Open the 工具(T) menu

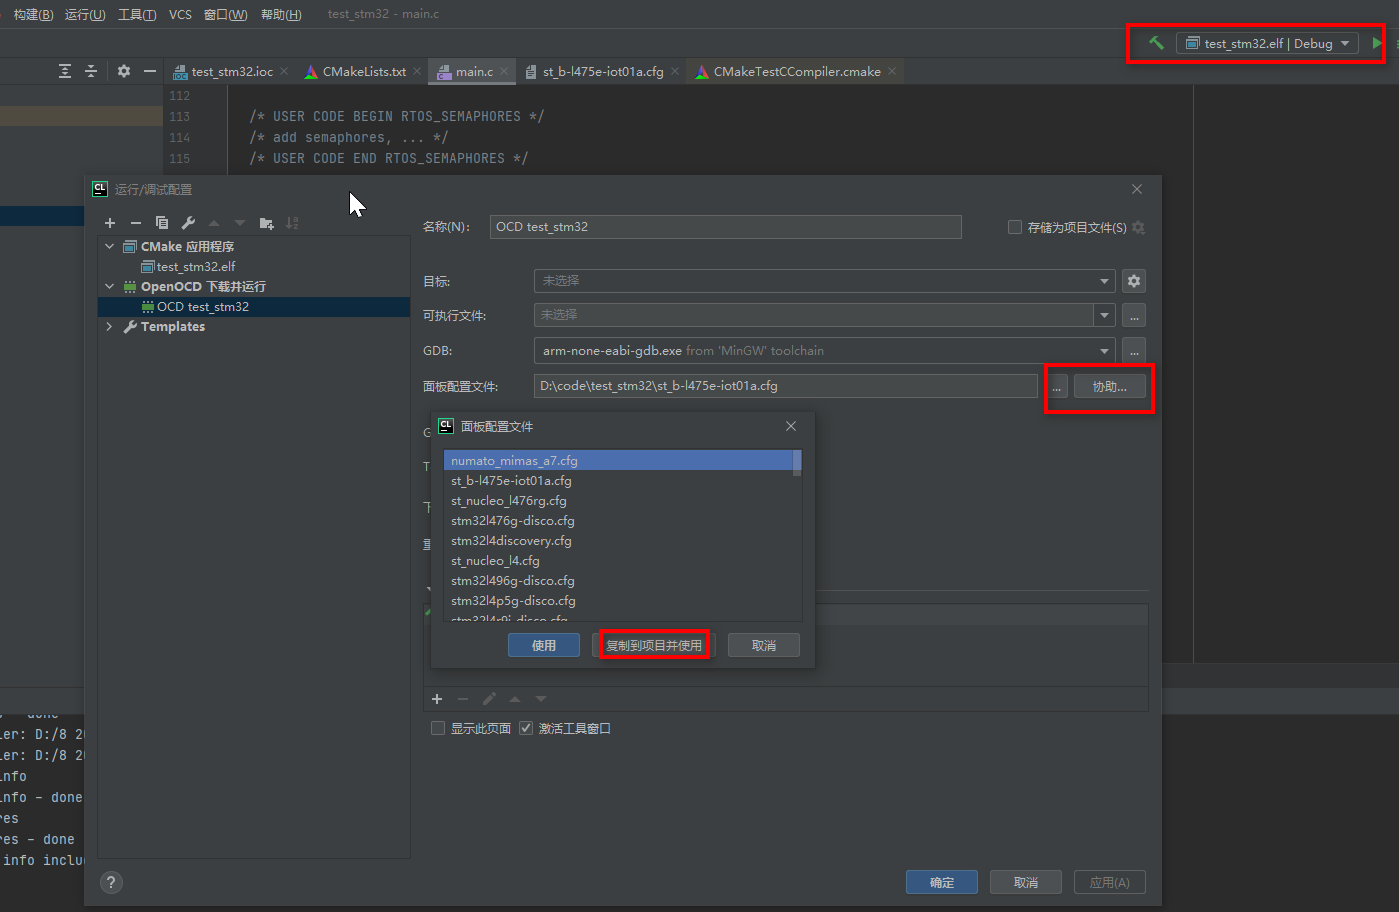point(137,14)
